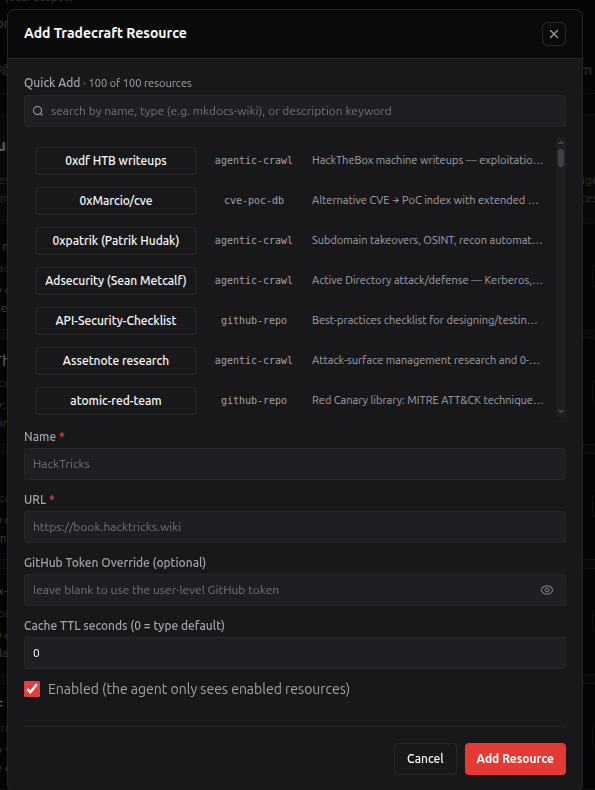Click agentic-crawl type in Adsecurity row
Image resolution: width=595 pixels, height=790 pixels.
[253, 281]
